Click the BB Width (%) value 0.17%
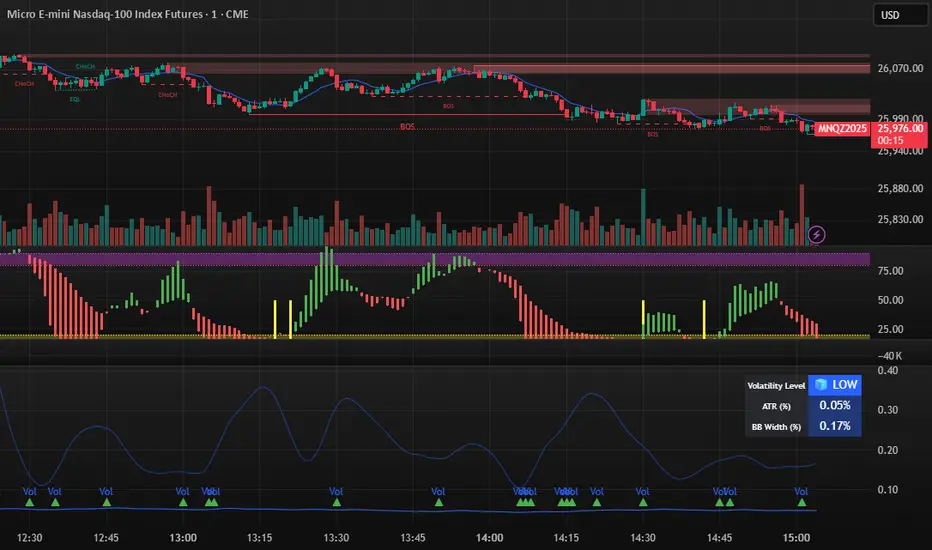Image resolution: width=932 pixels, height=550 pixels. click(x=834, y=426)
